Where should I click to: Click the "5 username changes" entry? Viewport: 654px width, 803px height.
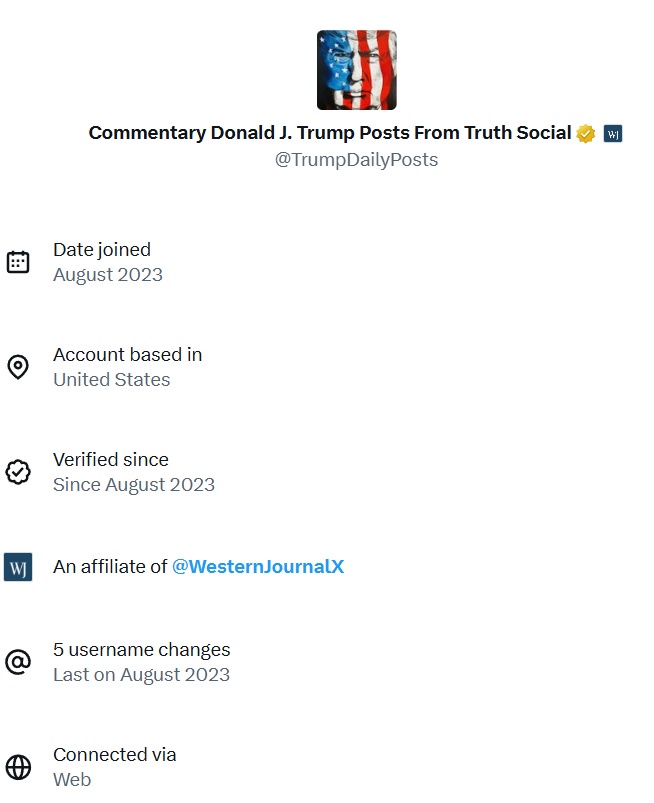[x=141, y=650]
